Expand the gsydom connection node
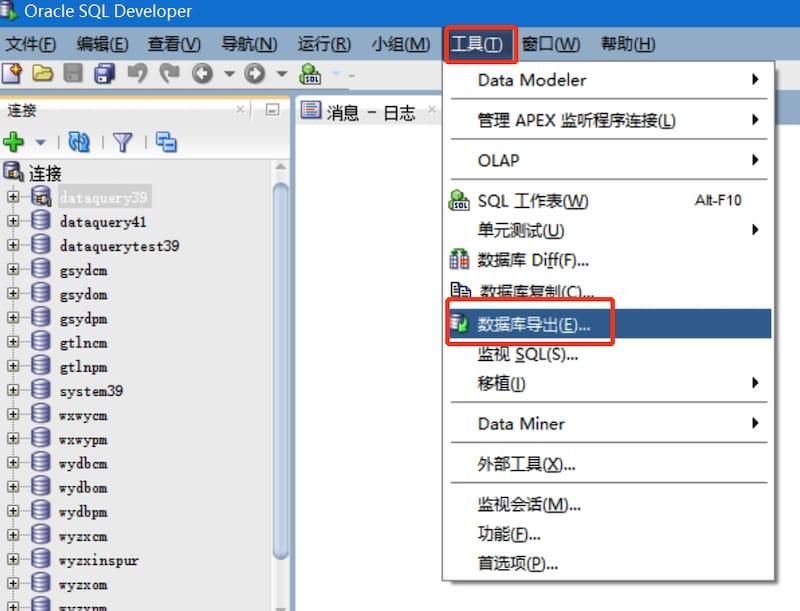Viewport: 800px width, 611px height. pos(13,293)
